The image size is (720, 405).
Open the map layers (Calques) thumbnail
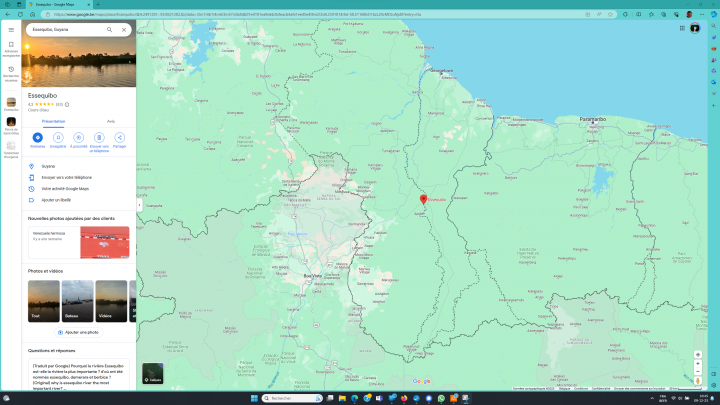(x=152, y=373)
